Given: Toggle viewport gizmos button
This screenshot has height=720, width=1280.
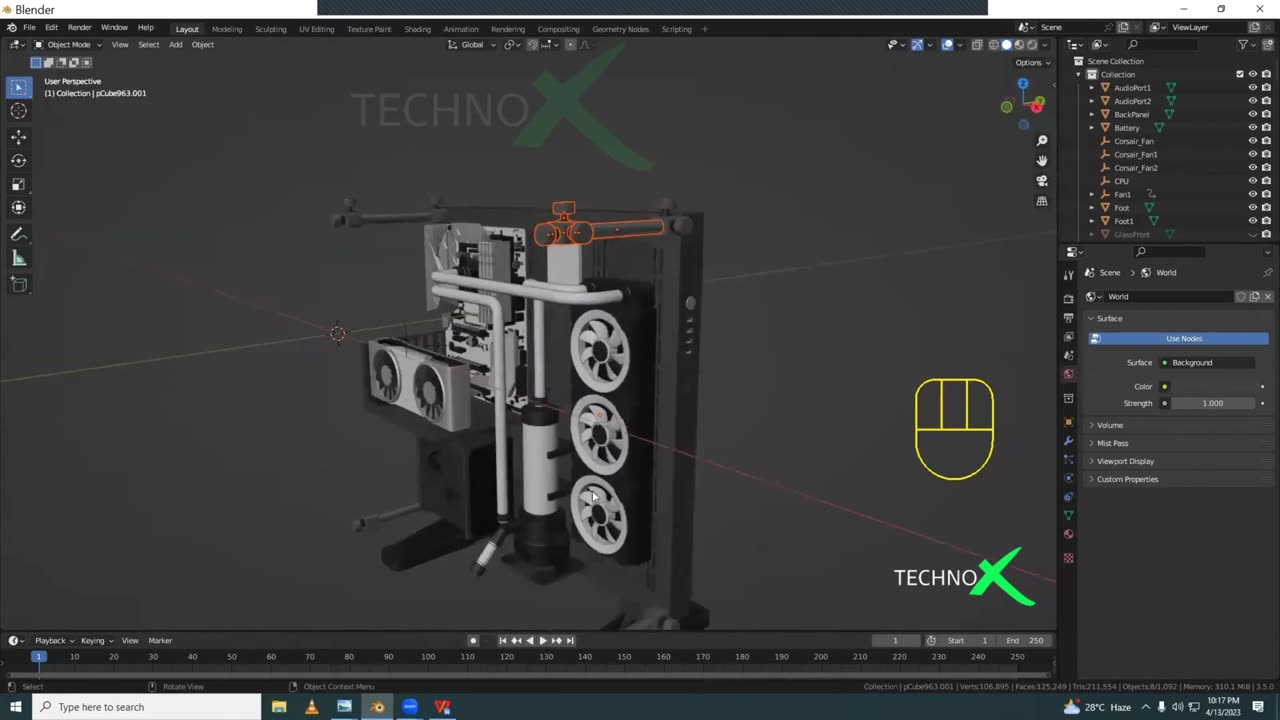Looking at the screenshot, I should tap(917, 44).
